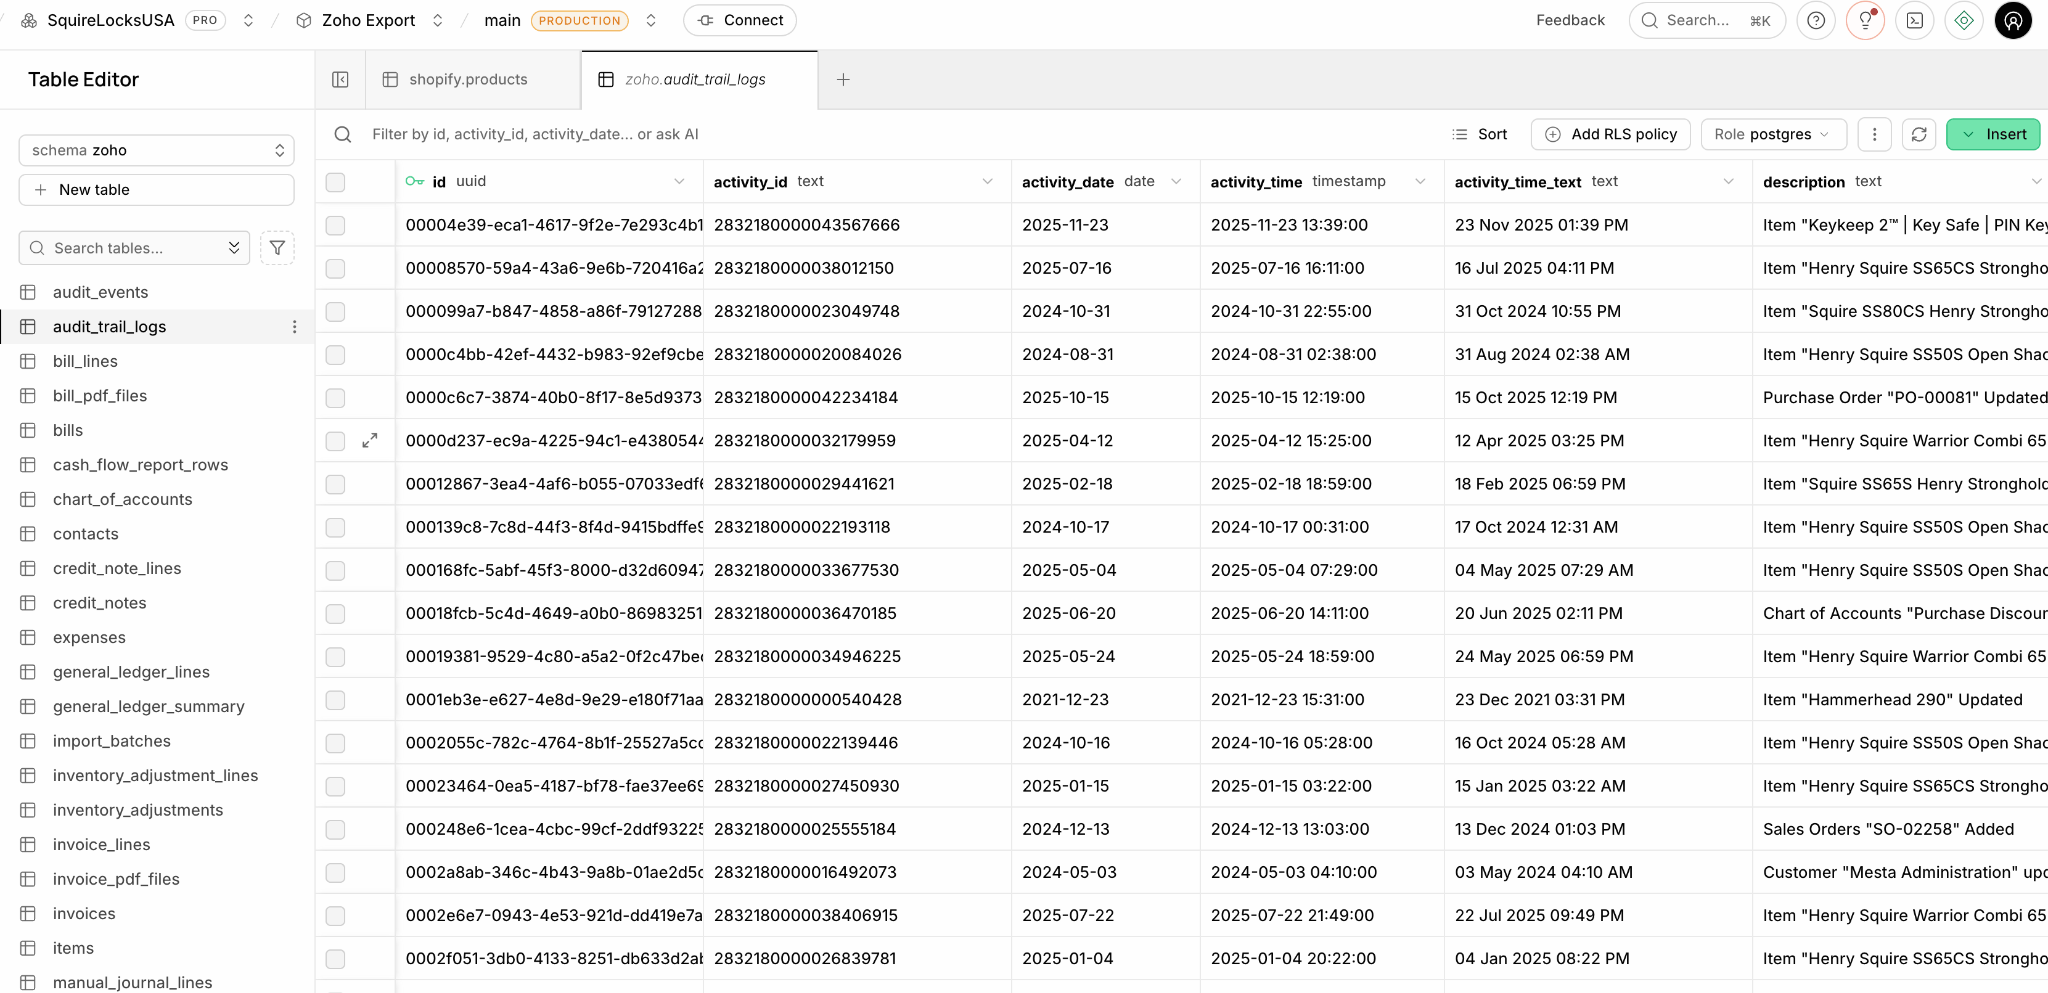Open the lightbulb advisor icon
This screenshot has height=993, width=2048.
coord(1865,20)
